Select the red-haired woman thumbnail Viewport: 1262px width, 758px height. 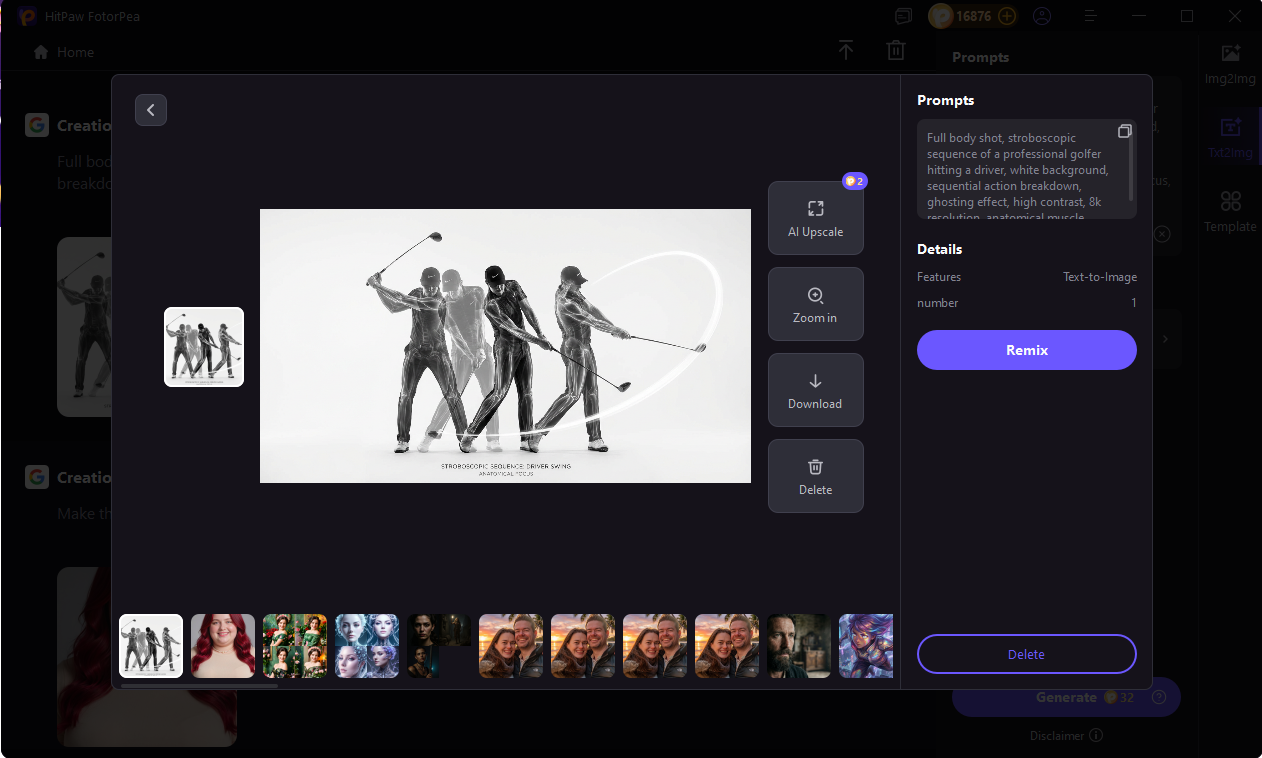223,646
